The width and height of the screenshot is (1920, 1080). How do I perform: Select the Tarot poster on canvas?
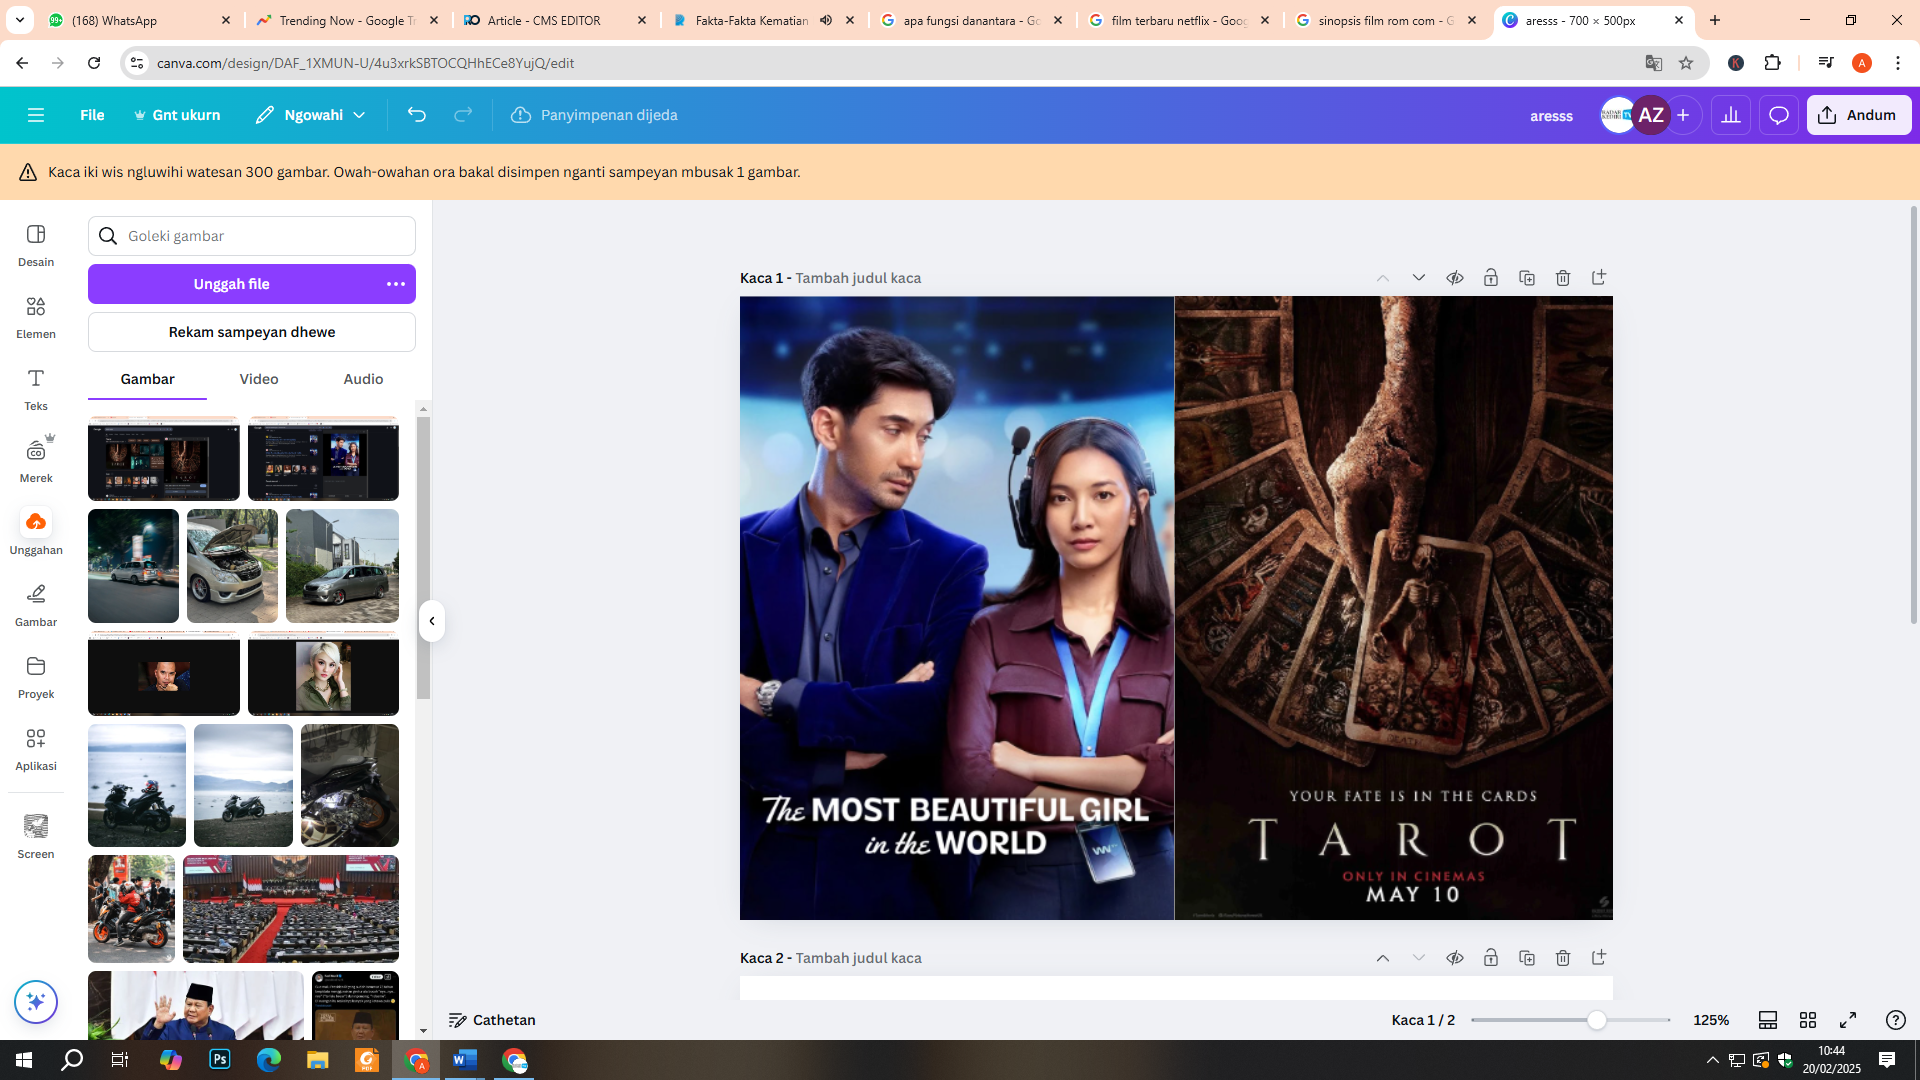coord(1394,608)
